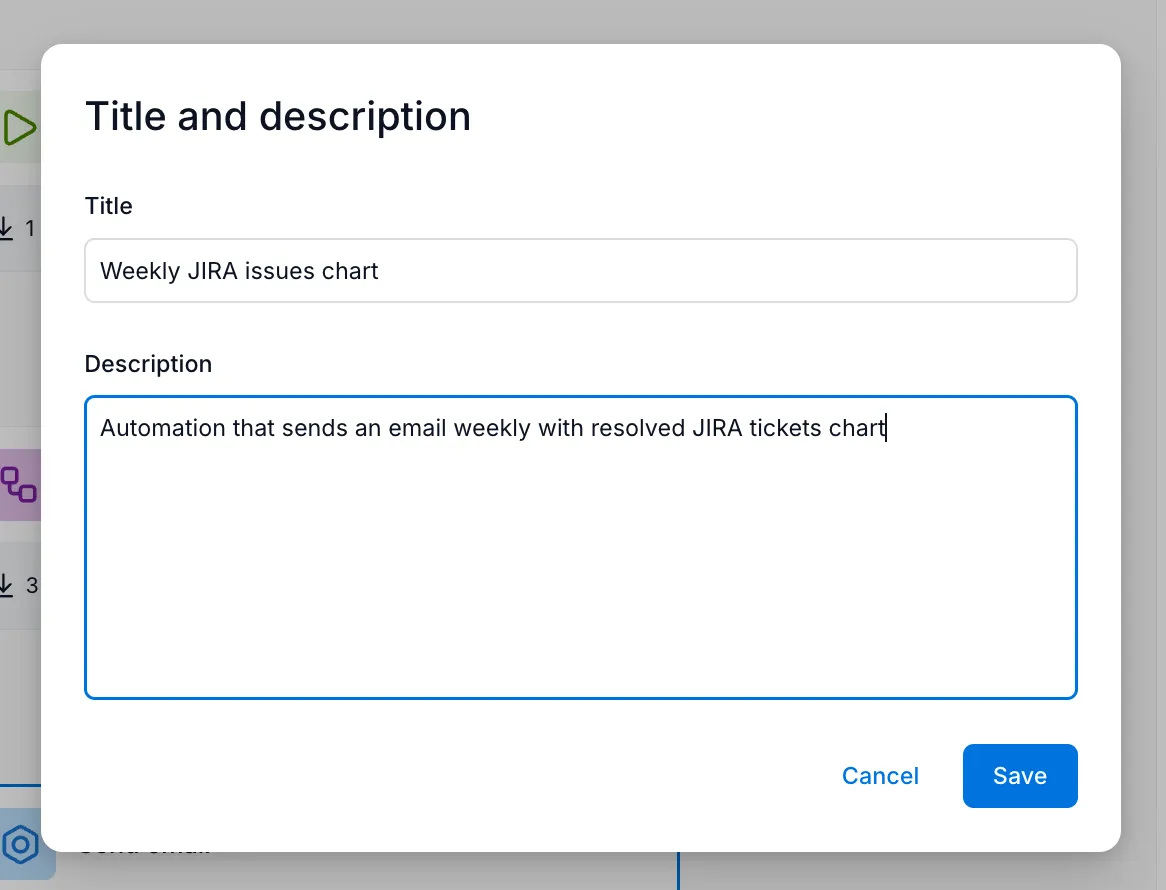The height and width of the screenshot is (890, 1166).
Task: Click the download icon with badge 3
Action: (14, 585)
